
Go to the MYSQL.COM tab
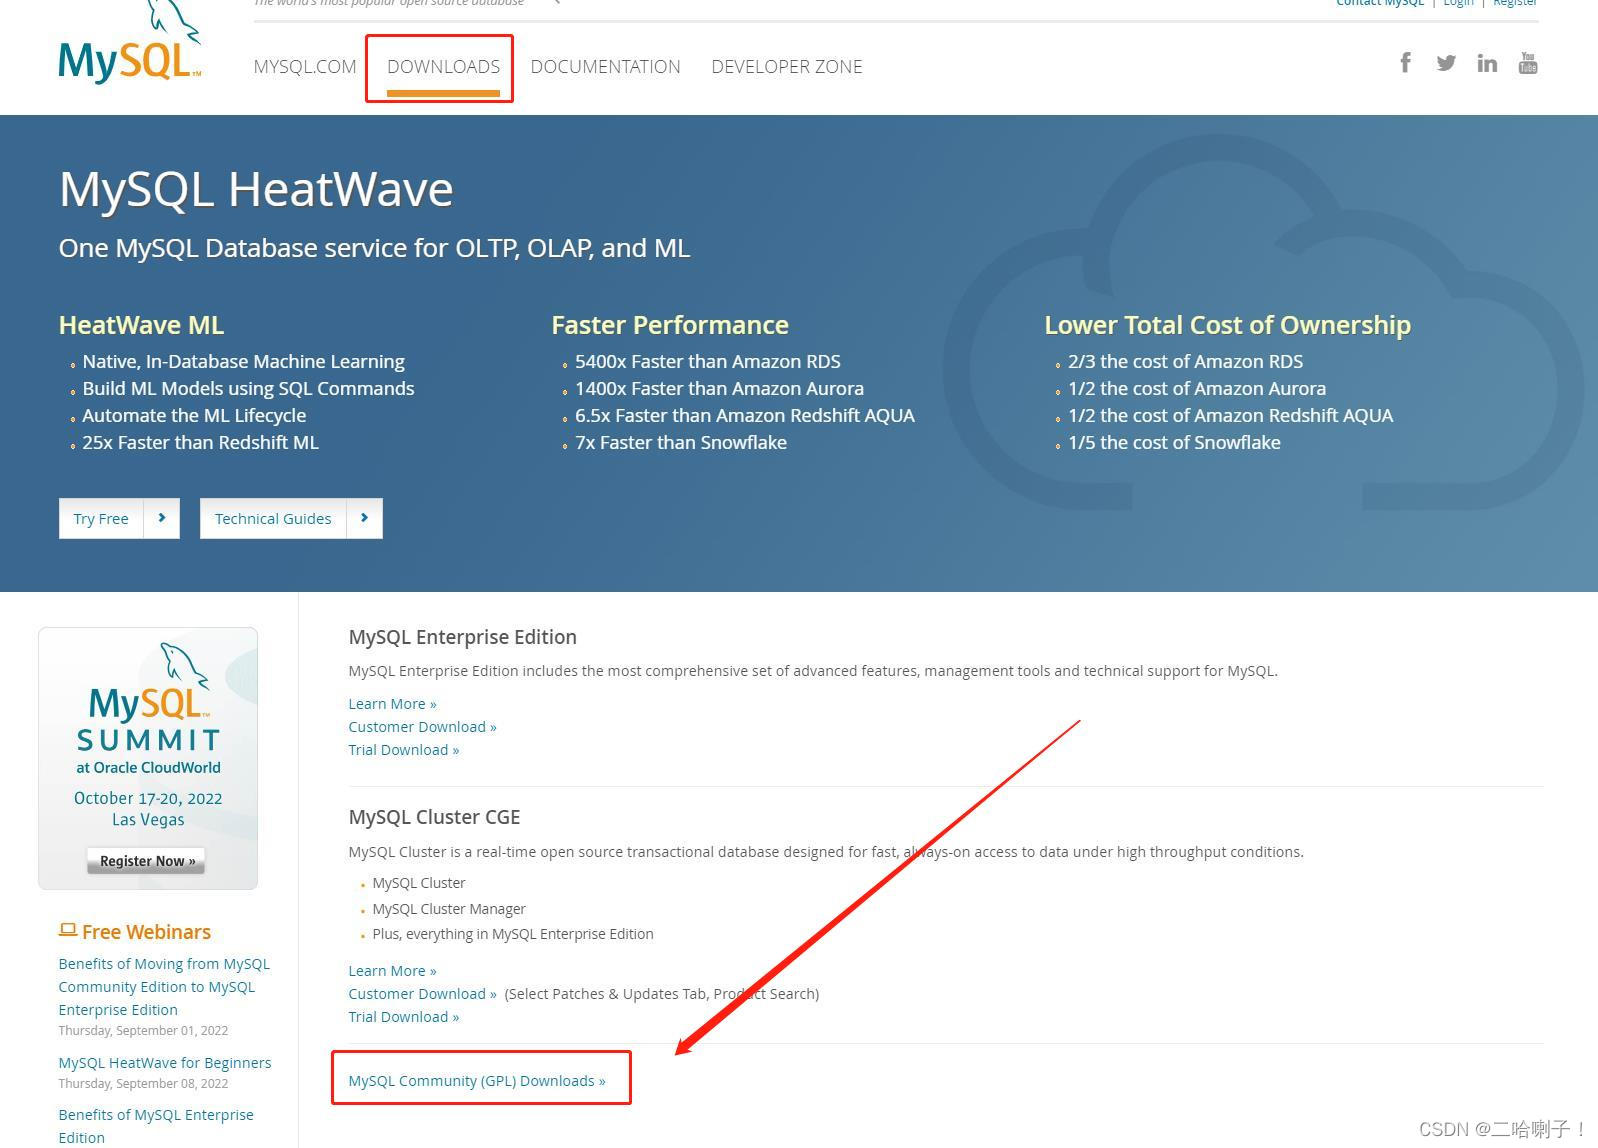click(x=305, y=67)
